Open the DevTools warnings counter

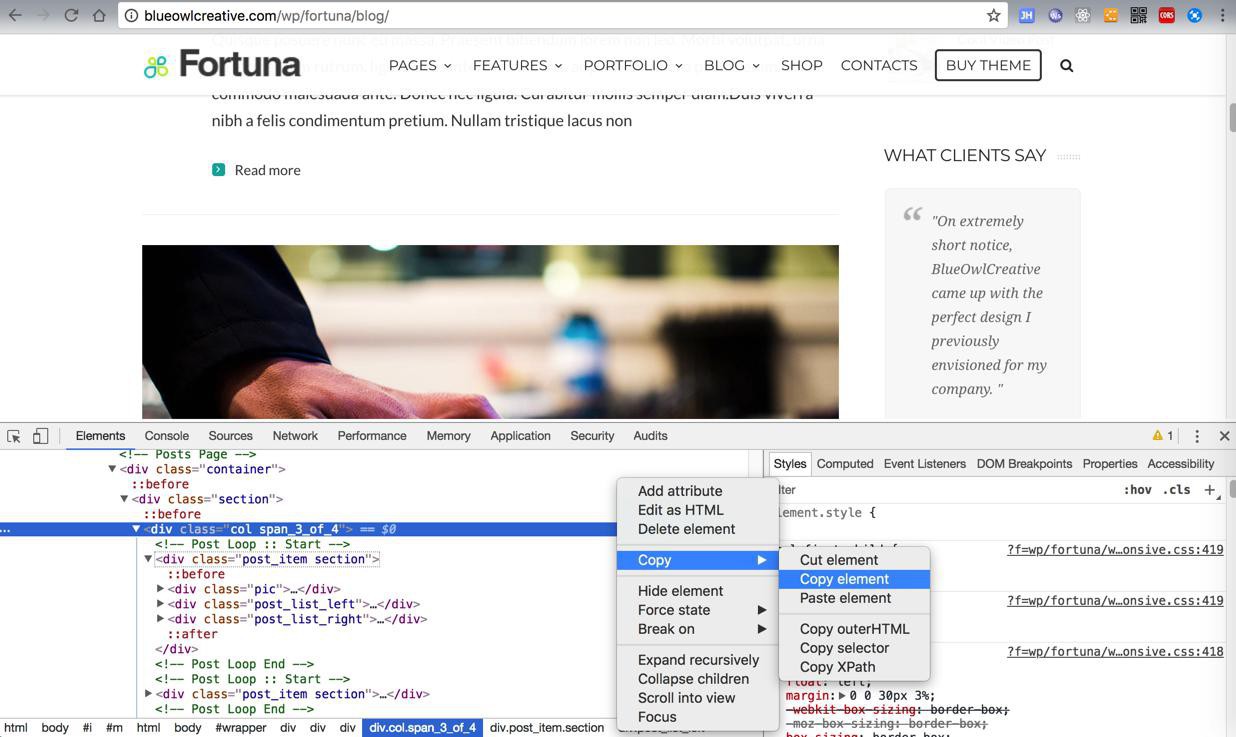[1163, 436]
